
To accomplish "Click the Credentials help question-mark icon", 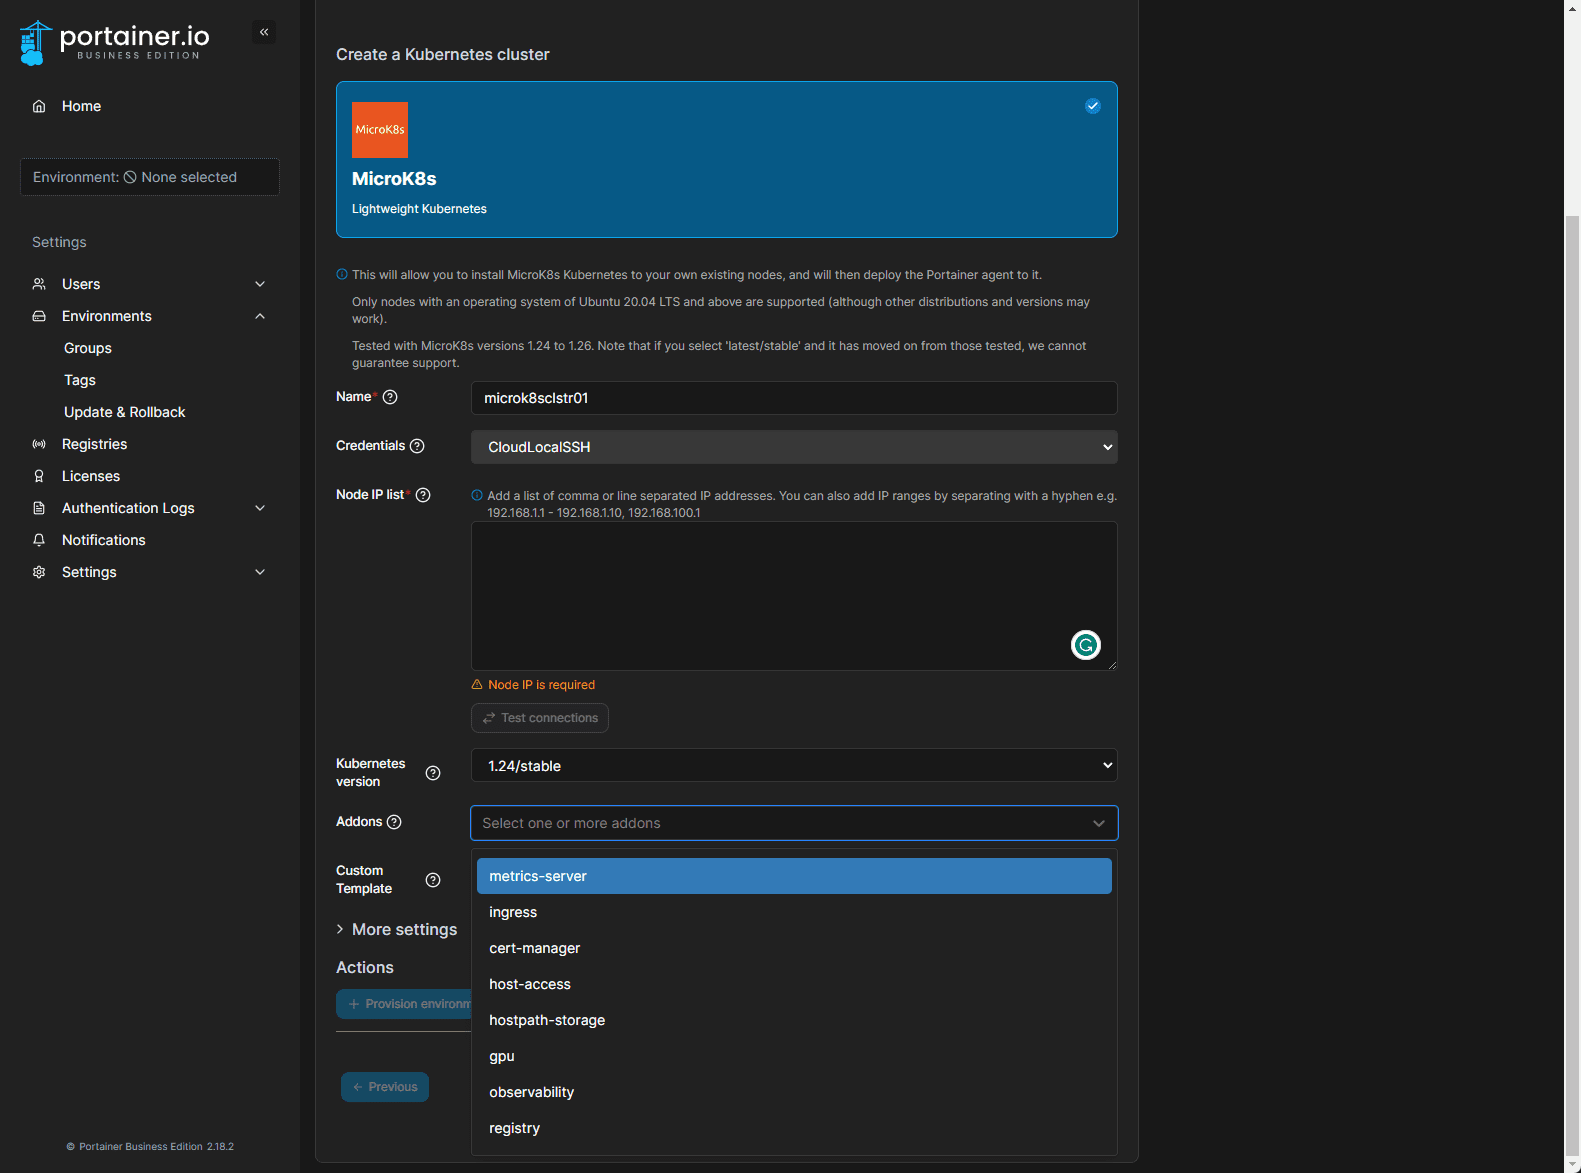I will (x=417, y=446).
